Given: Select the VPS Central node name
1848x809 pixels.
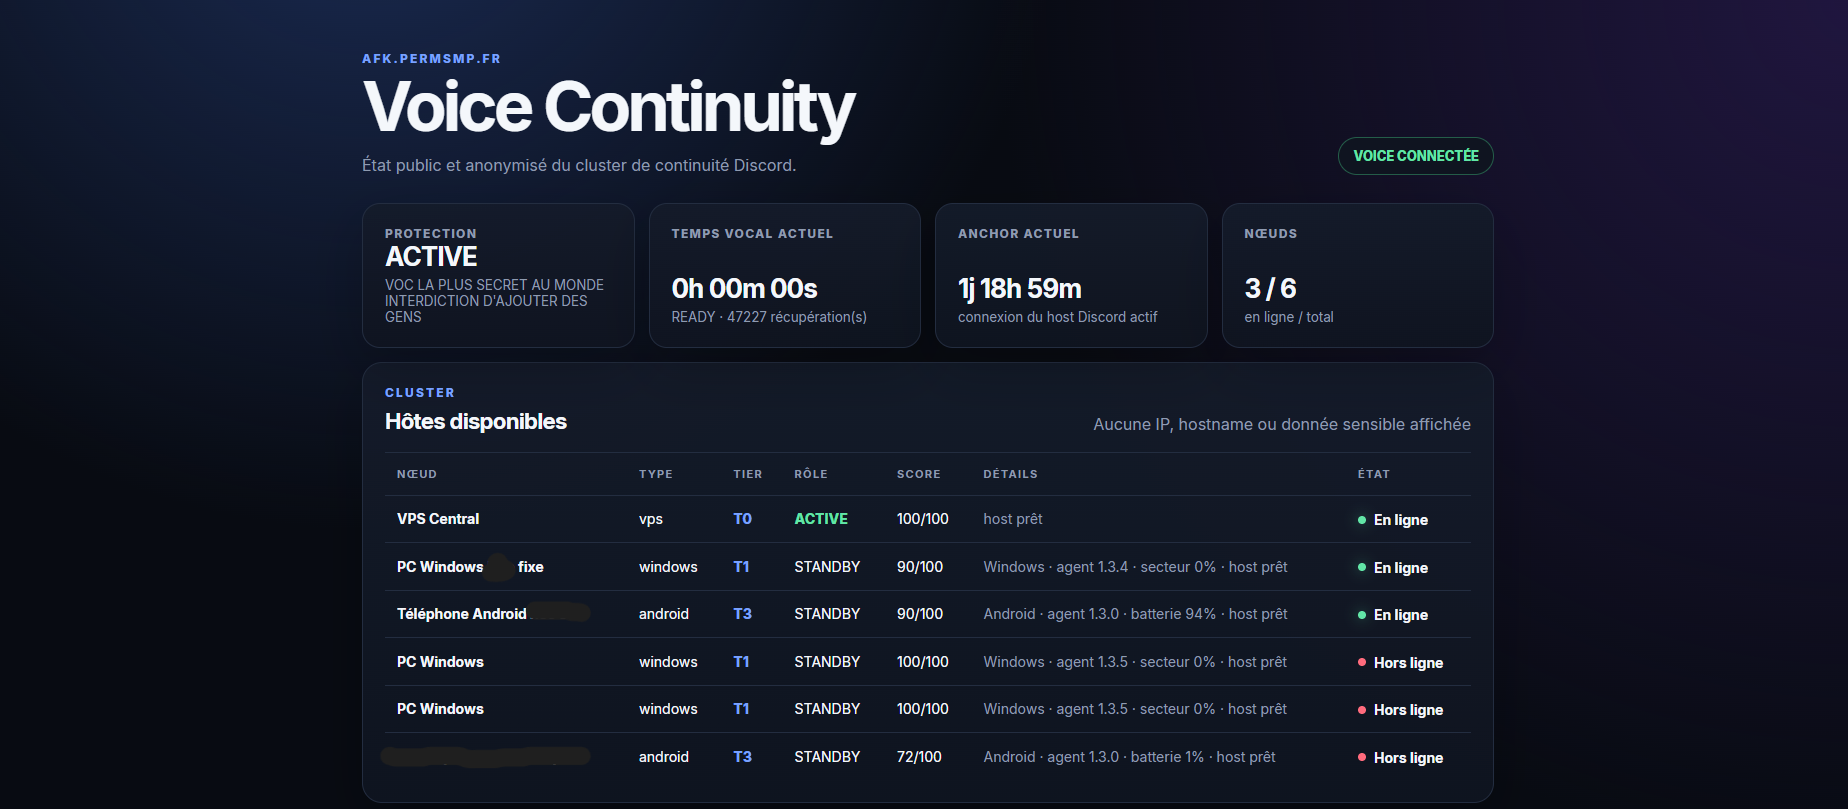Looking at the screenshot, I should [x=438, y=519].
